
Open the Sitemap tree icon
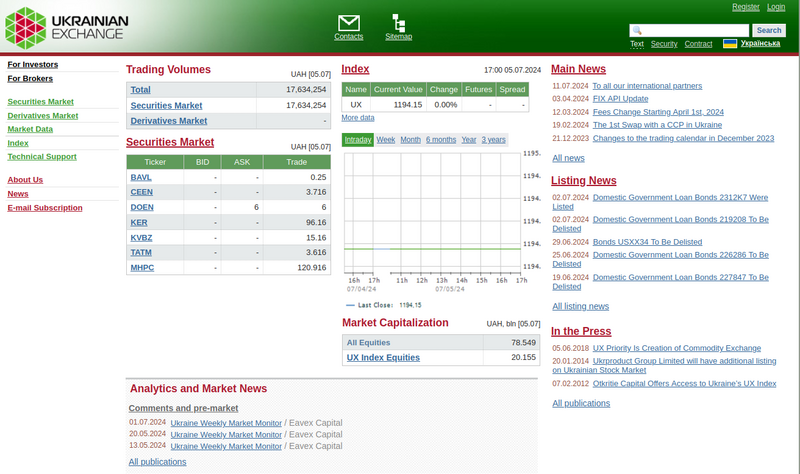coord(398,23)
